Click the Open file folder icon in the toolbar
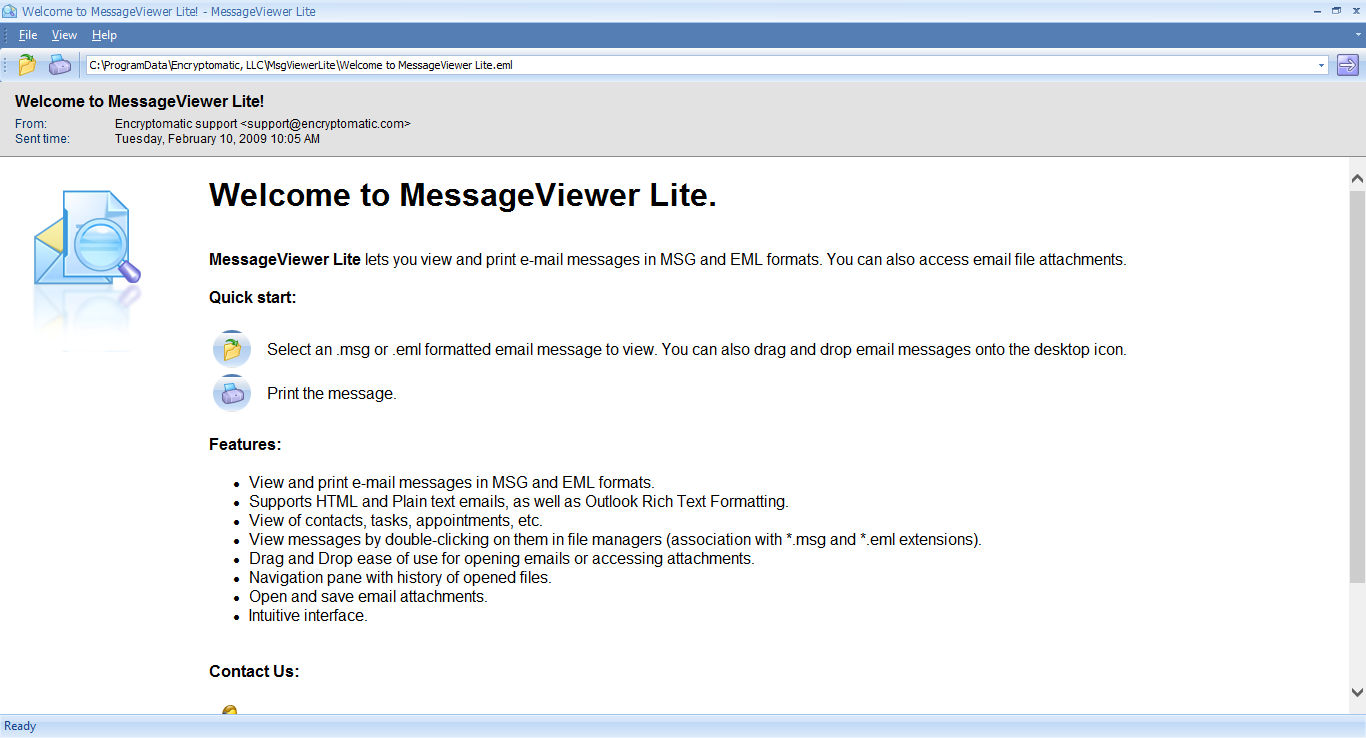The width and height of the screenshot is (1366, 738). coord(27,65)
